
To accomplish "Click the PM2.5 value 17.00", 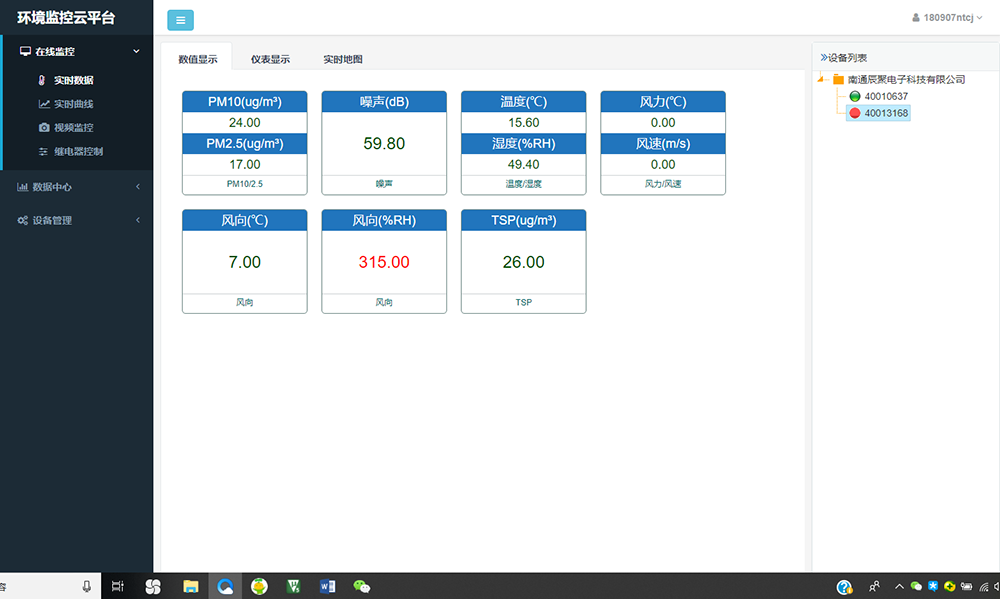I will point(245,165).
